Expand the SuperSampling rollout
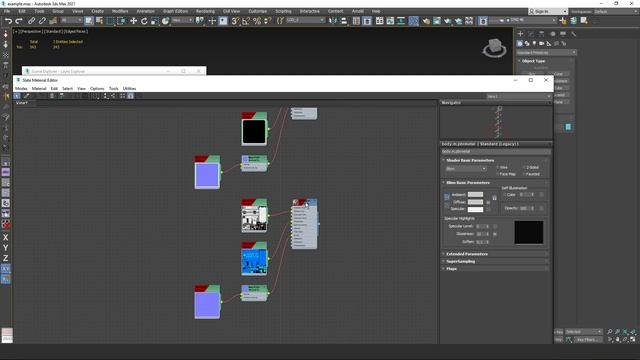 (x=495, y=261)
